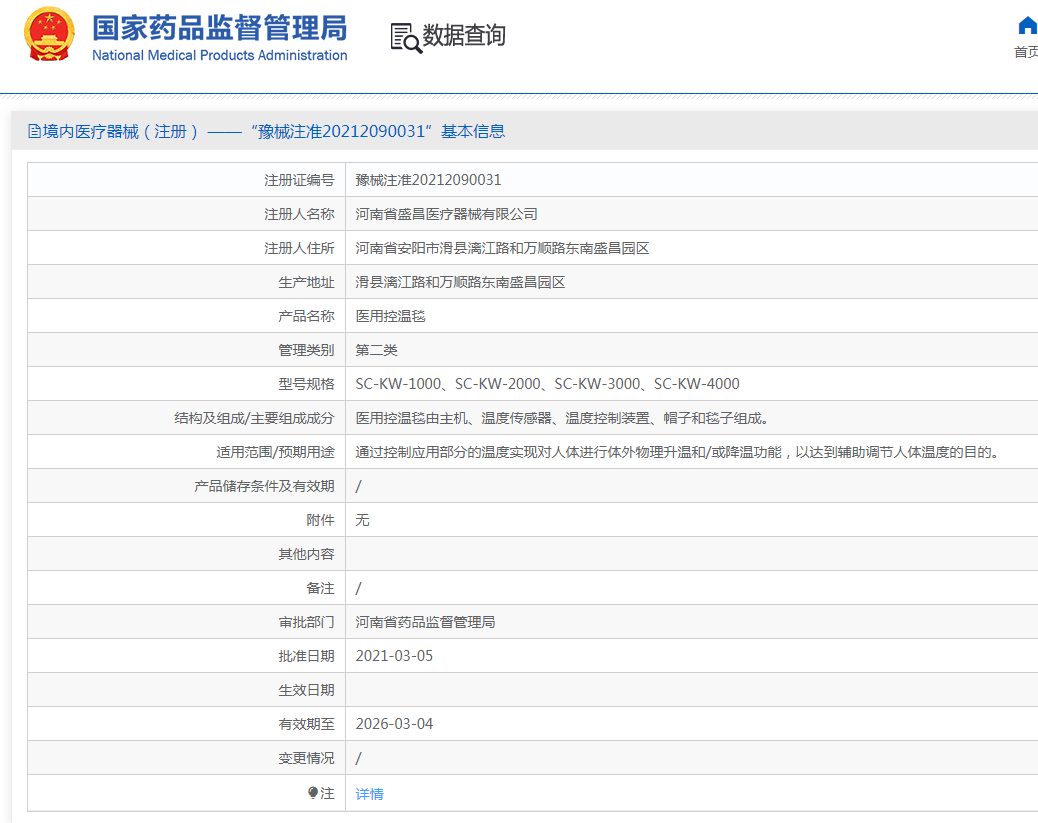Click the 生产地址 production address value
1038x823 pixels.
click(460, 282)
